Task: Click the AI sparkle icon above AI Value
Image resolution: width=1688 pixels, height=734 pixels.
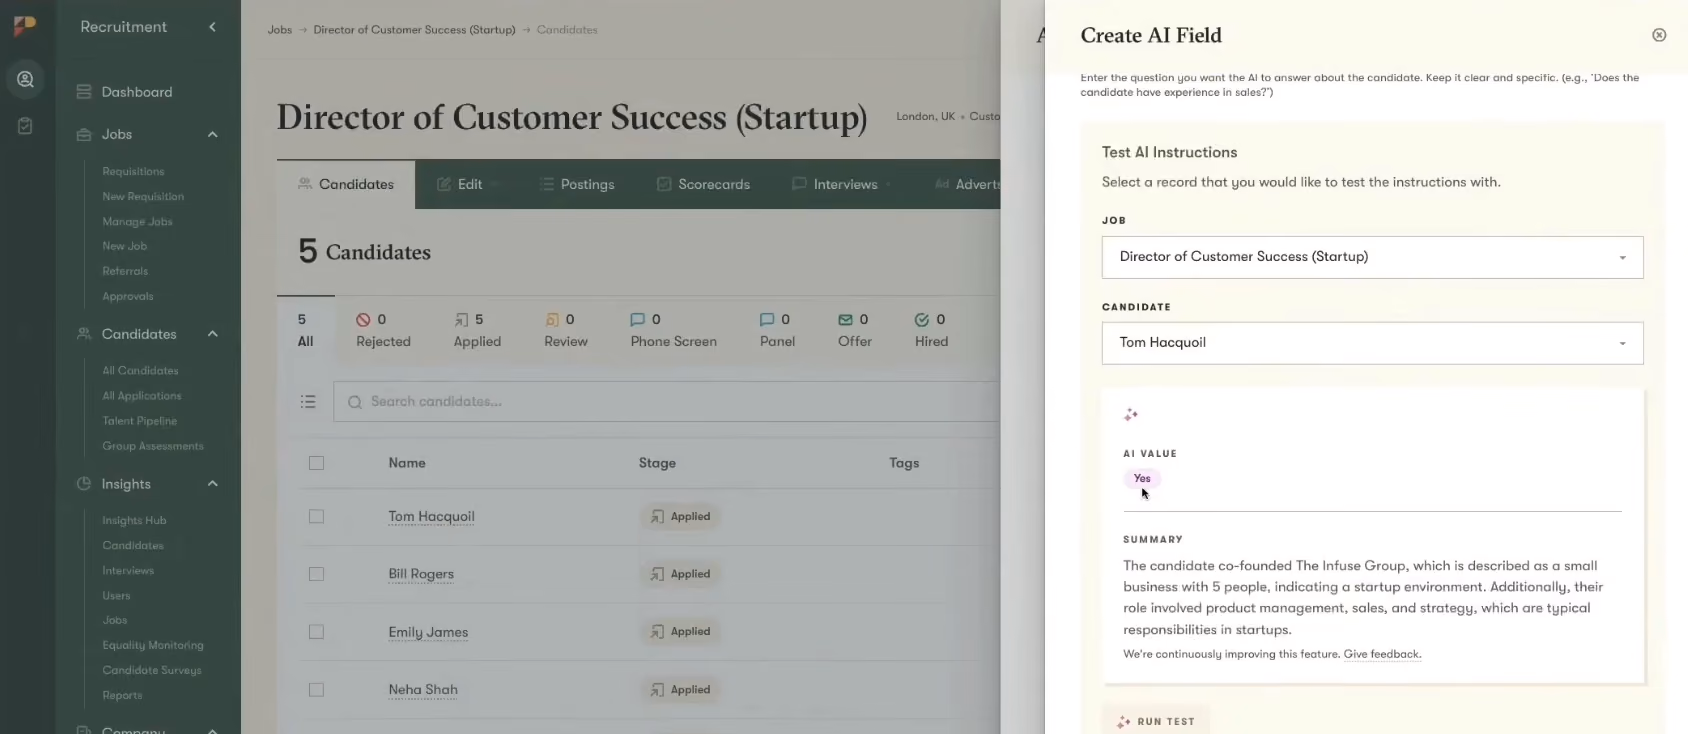Action: coord(1131,415)
